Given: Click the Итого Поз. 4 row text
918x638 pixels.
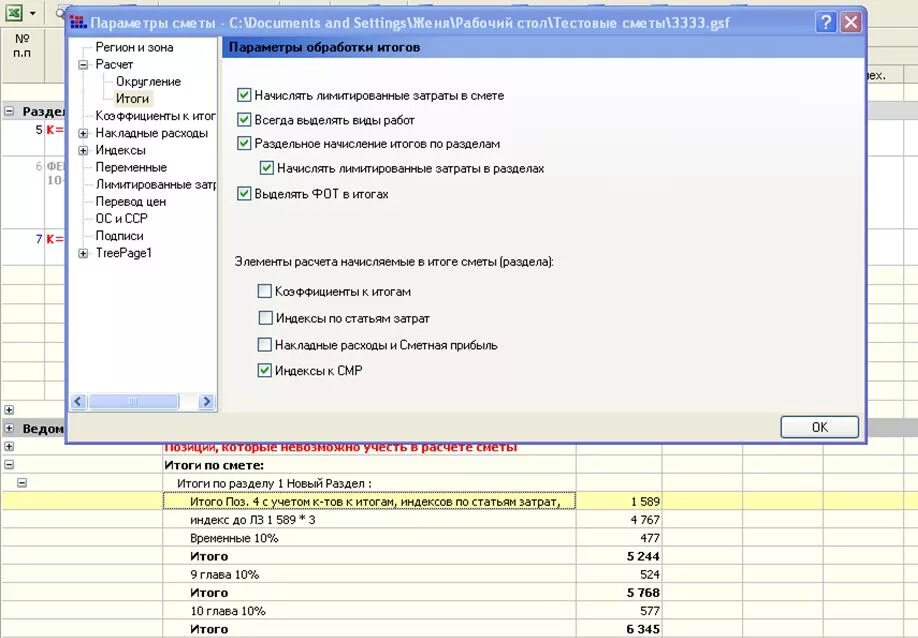Looking at the screenshot, I should 375,502.
